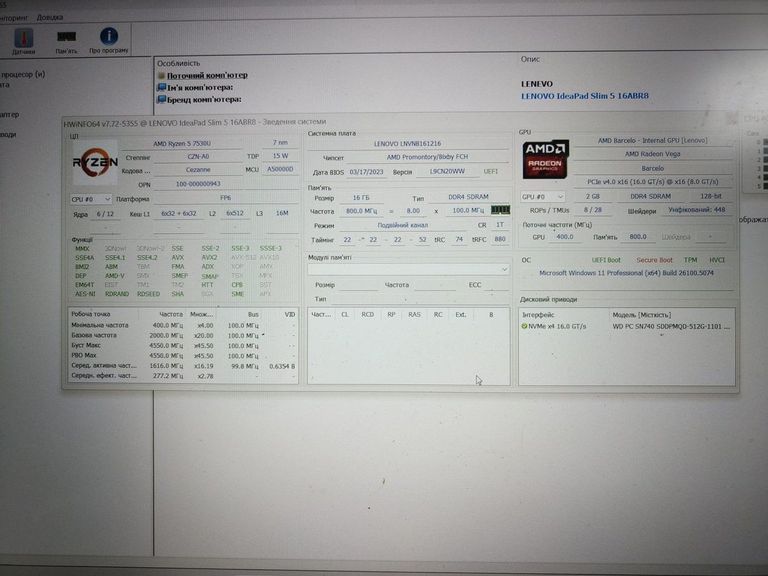Click the GPU clock 400.0 value
Screen dimensions: 768x576
[x=565, y=237]
